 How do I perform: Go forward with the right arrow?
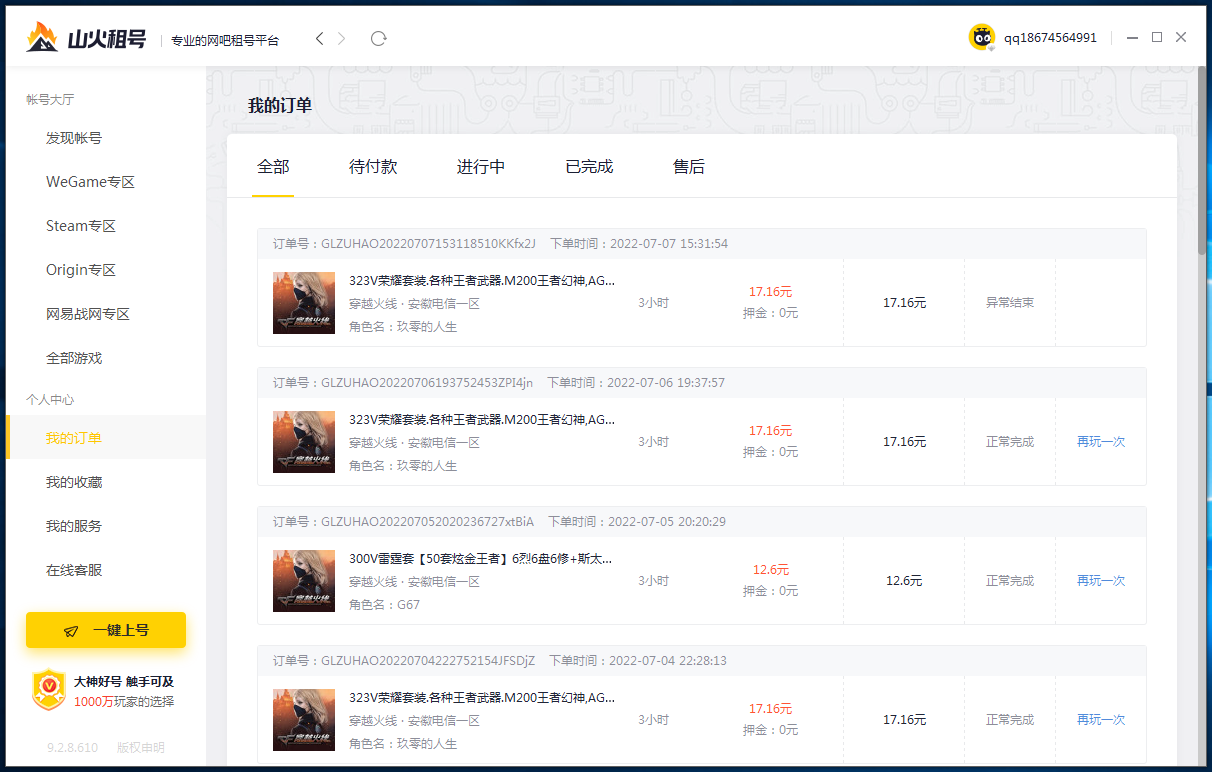[x=342, y=38]
